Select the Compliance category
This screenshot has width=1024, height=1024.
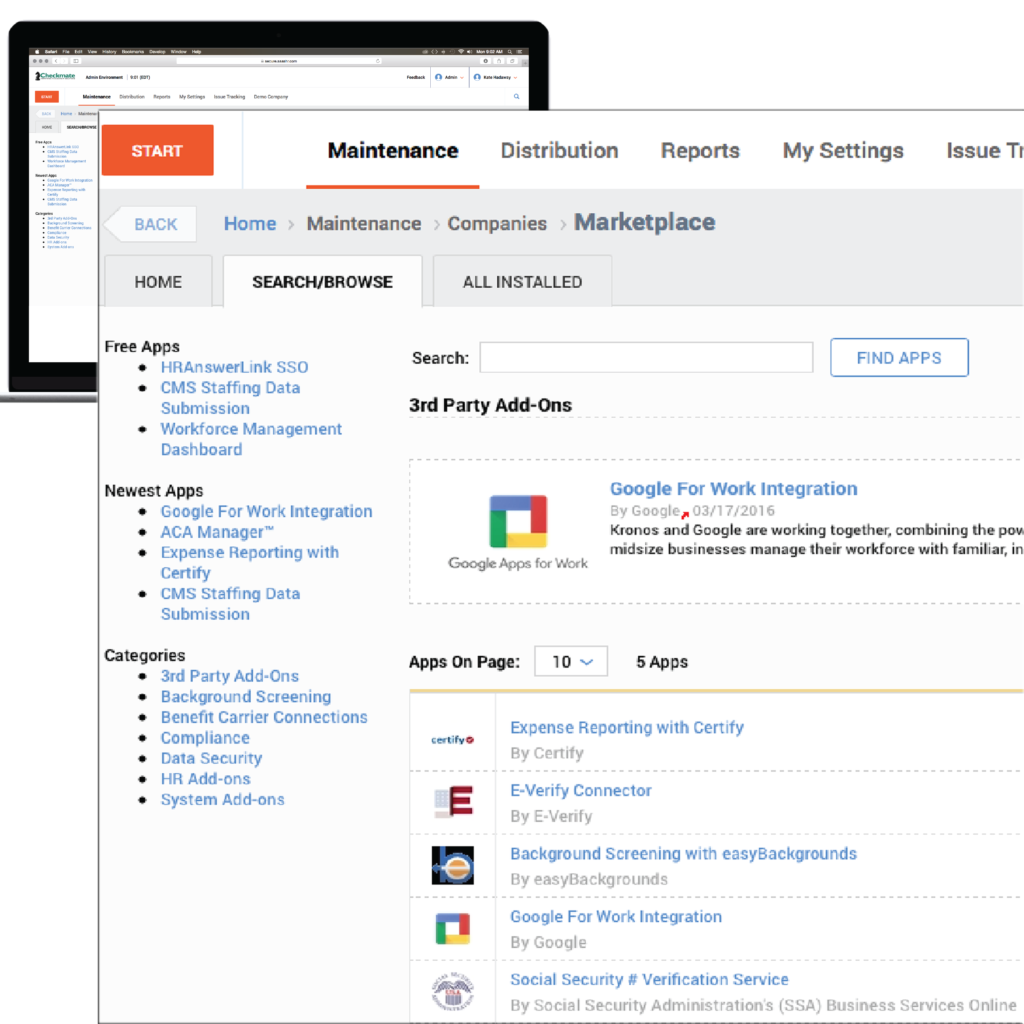(205, 737)
